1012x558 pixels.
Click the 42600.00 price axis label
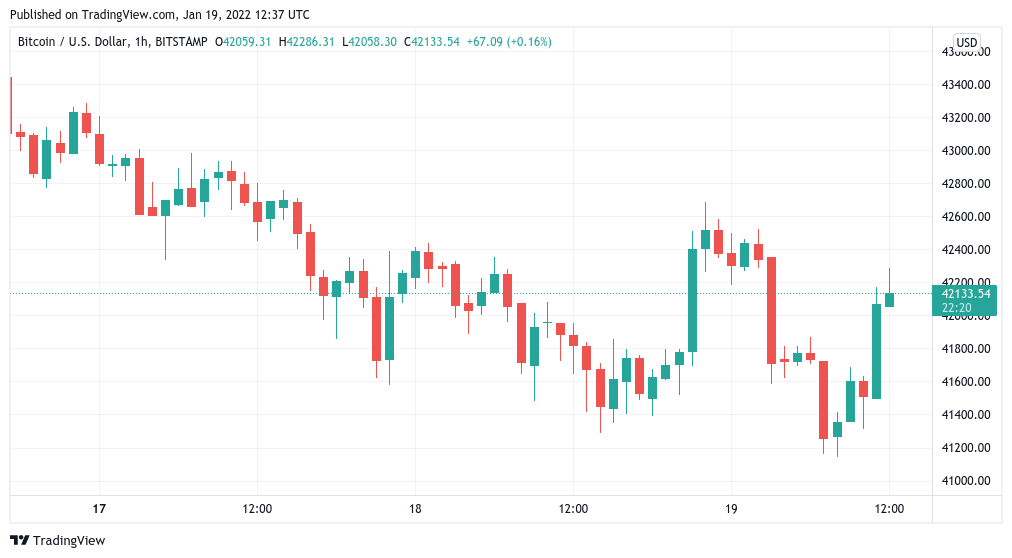(x=966, y=217)
